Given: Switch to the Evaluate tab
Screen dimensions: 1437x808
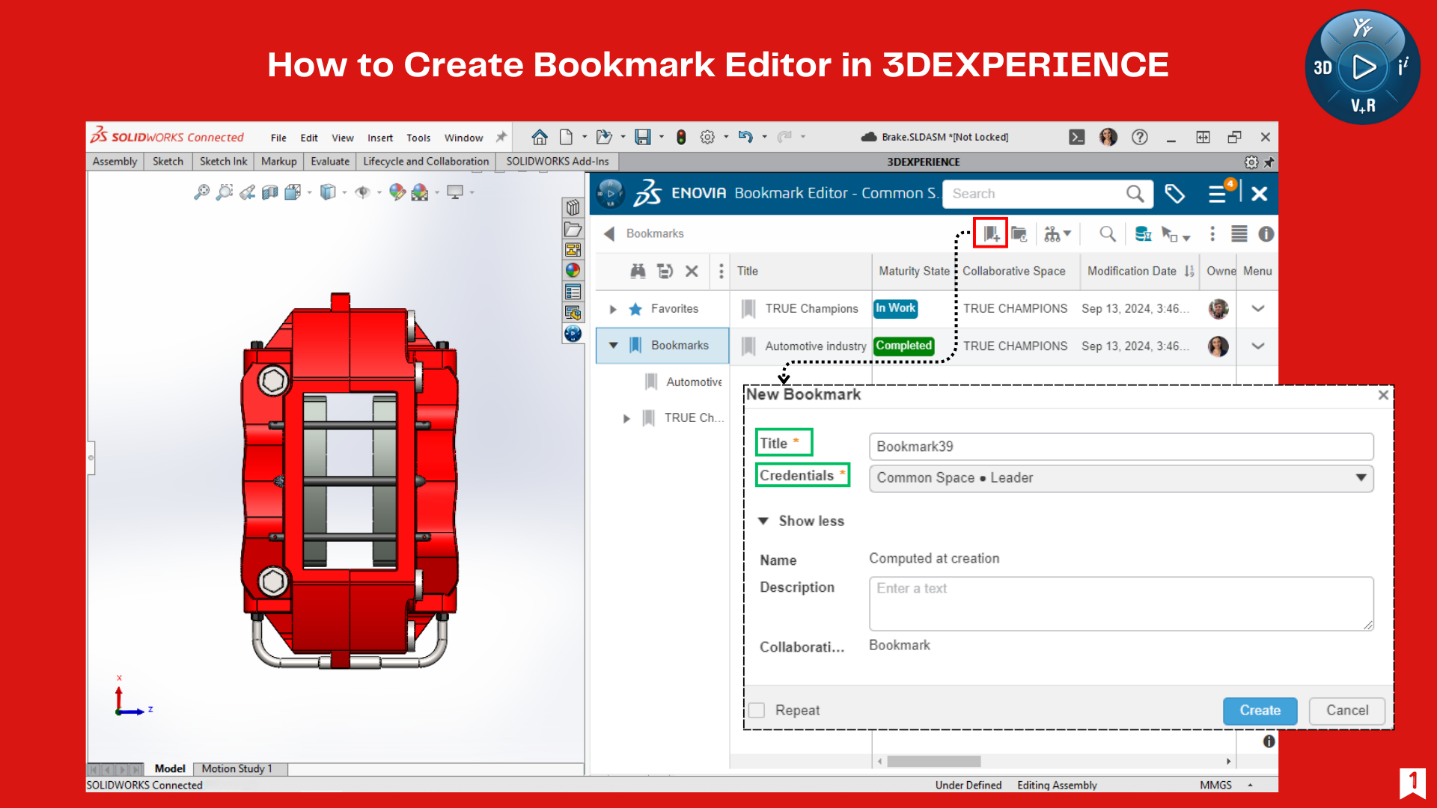Looking at the screenshot, I should tap(330, 161).
